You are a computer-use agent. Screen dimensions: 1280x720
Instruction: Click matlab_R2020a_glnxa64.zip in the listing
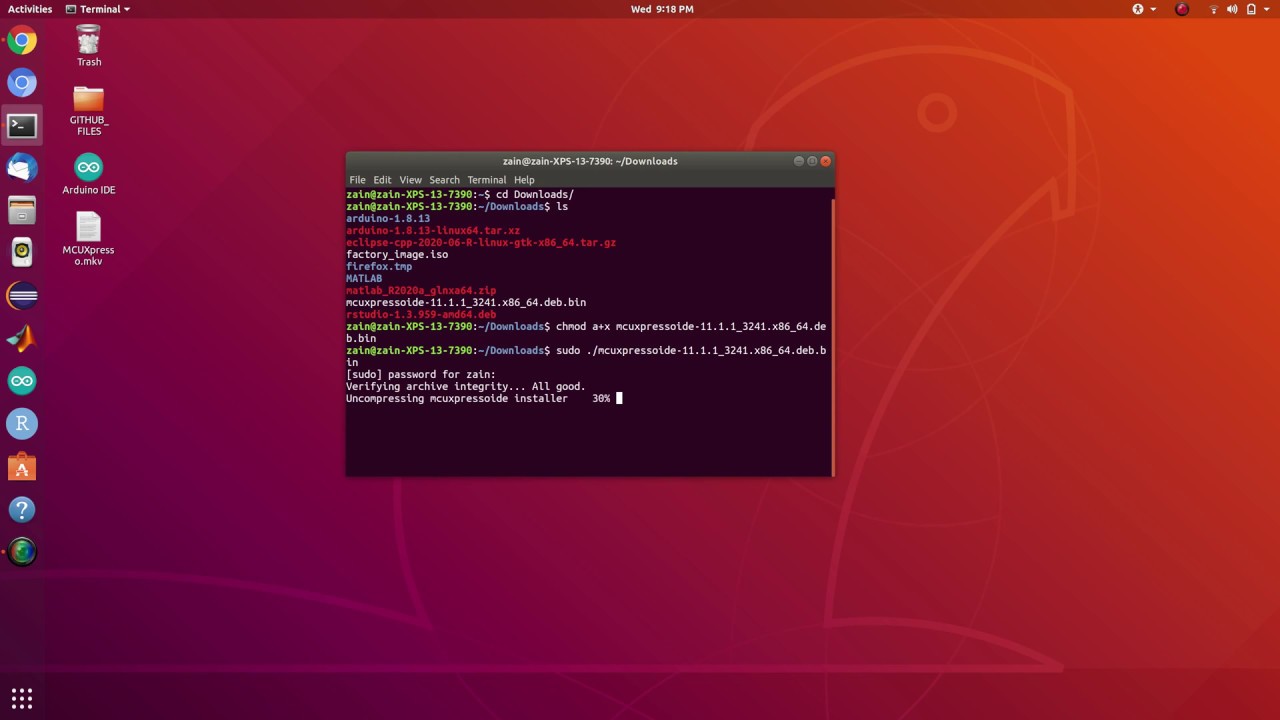421,290
